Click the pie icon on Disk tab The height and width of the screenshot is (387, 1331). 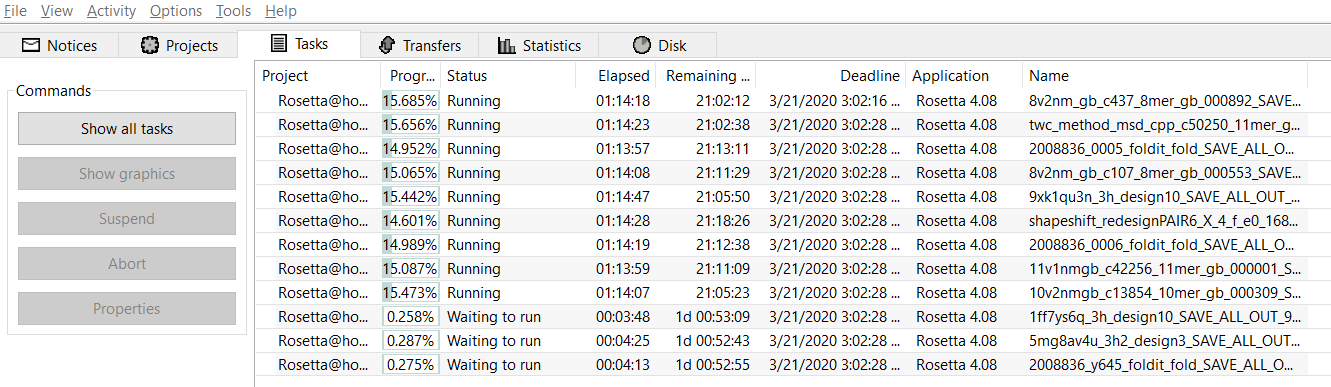pyautogui.click(x=642, y=45)
